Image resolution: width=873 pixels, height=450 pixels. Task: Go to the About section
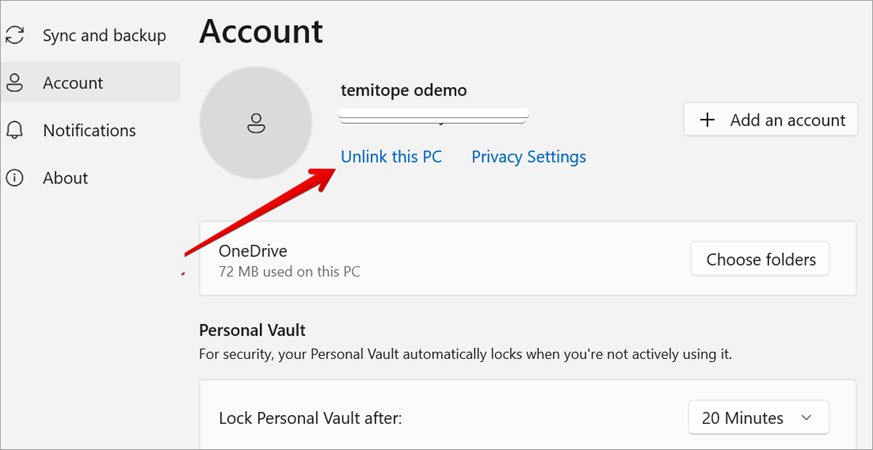[x=65, y=178]
